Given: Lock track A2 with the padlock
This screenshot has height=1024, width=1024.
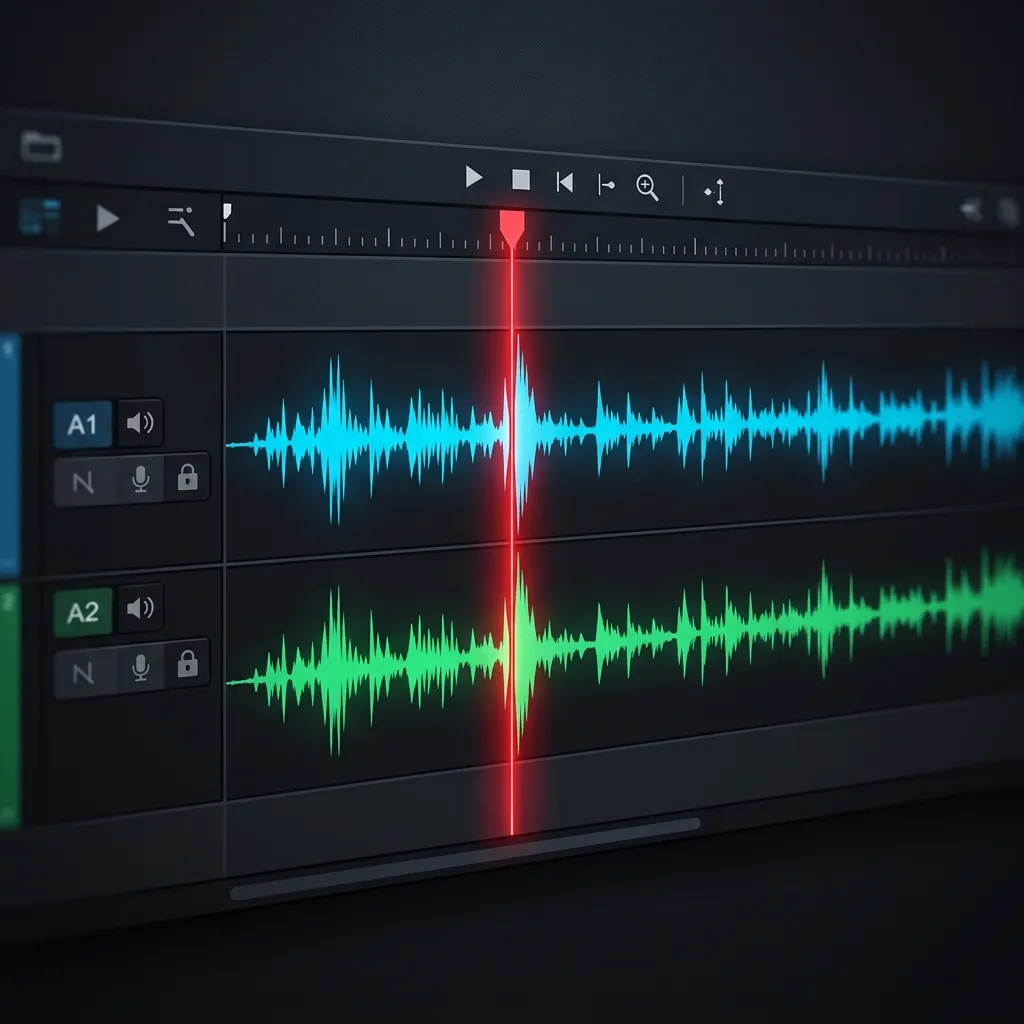Looking at the screenshot, I should (187, 664).
